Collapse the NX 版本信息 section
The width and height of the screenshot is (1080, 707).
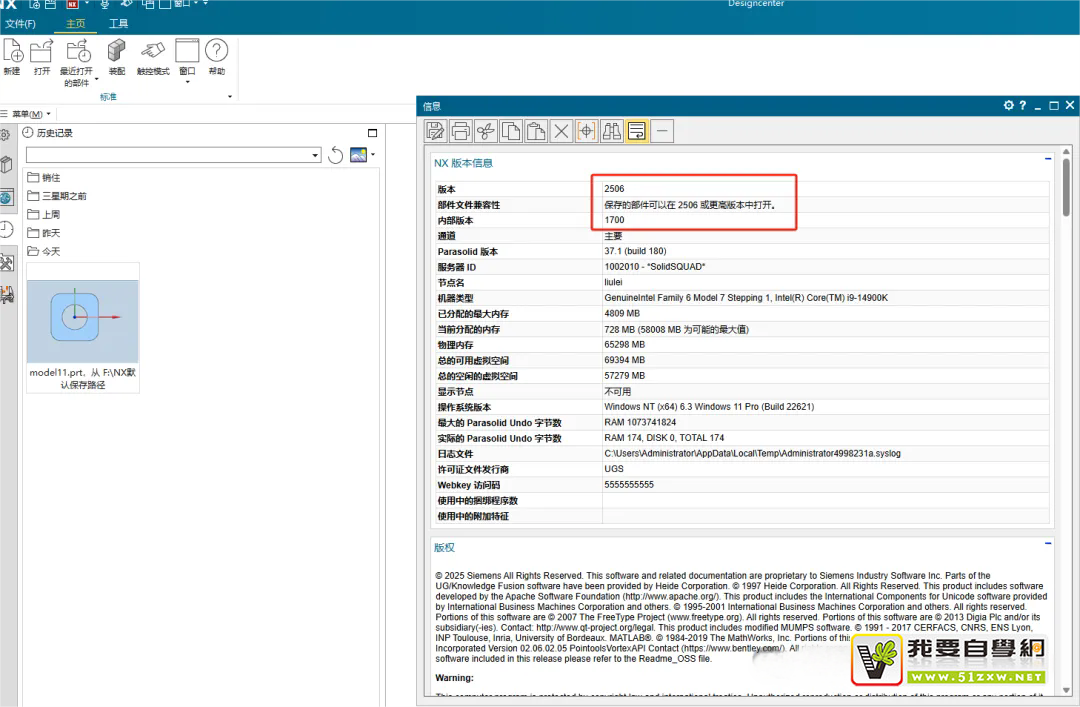1048,159
